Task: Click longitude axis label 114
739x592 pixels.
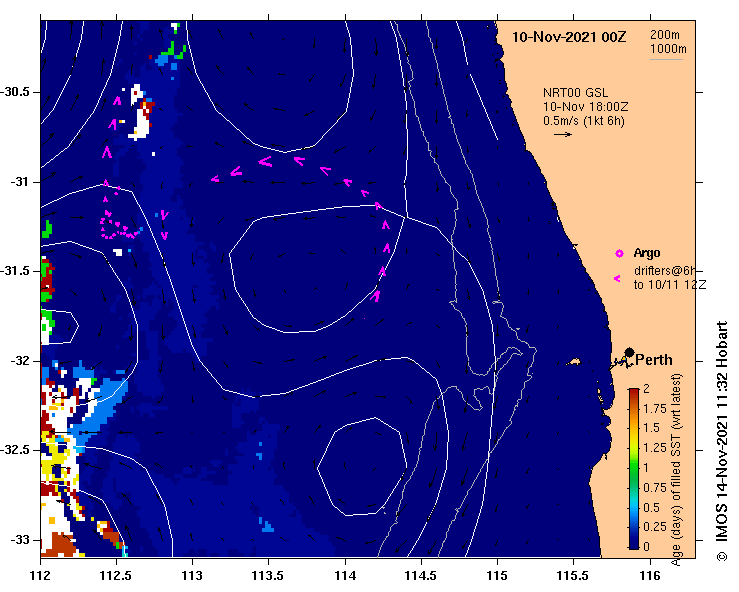Action: coord(345,576)
